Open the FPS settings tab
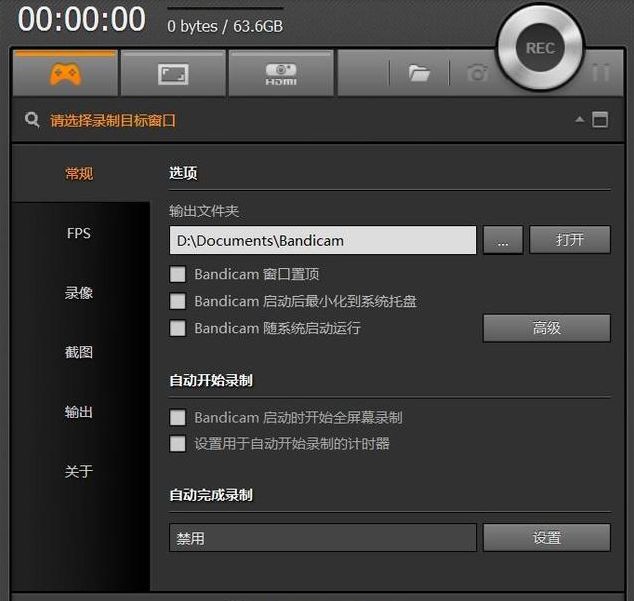 [x=79, y=233]
